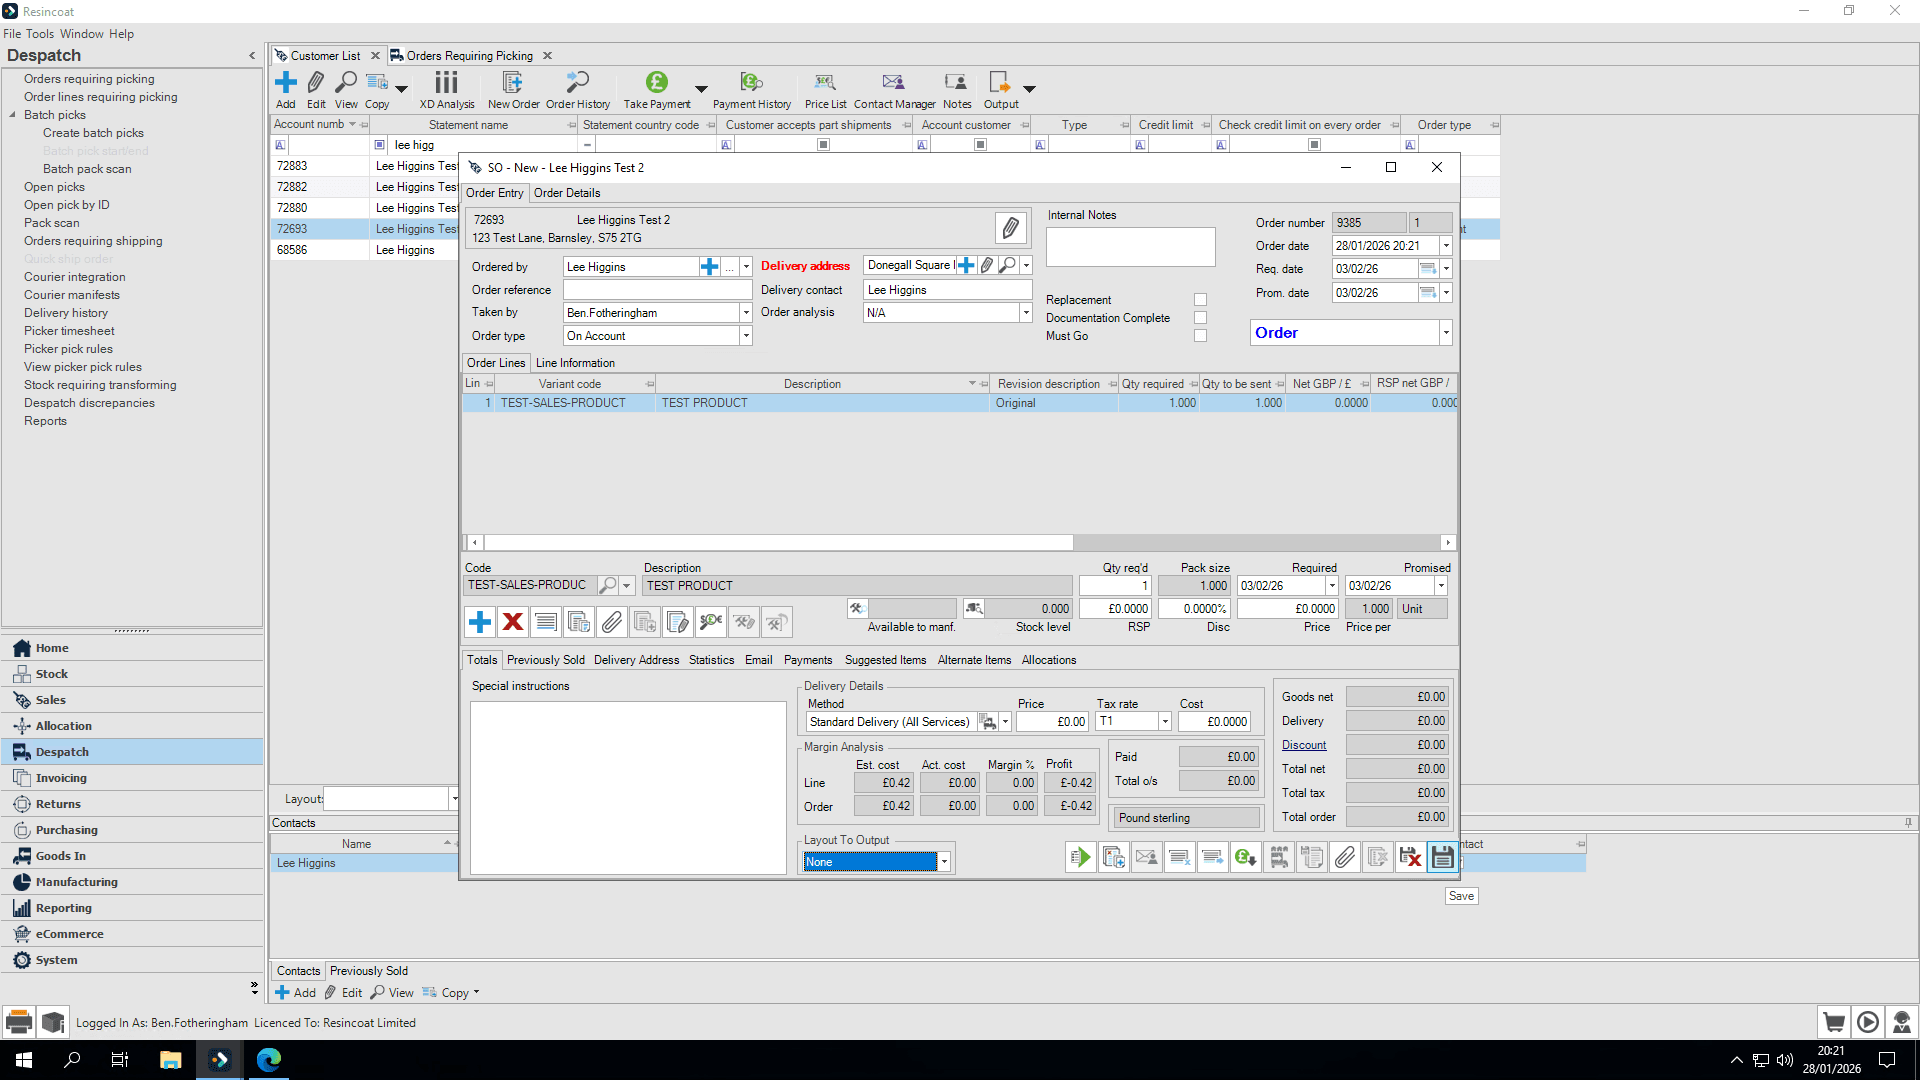Toggle the Customer accepts part shipments filter checkbox
1920x1080 pixels.
pyautogui.click(x=824, y=145)
